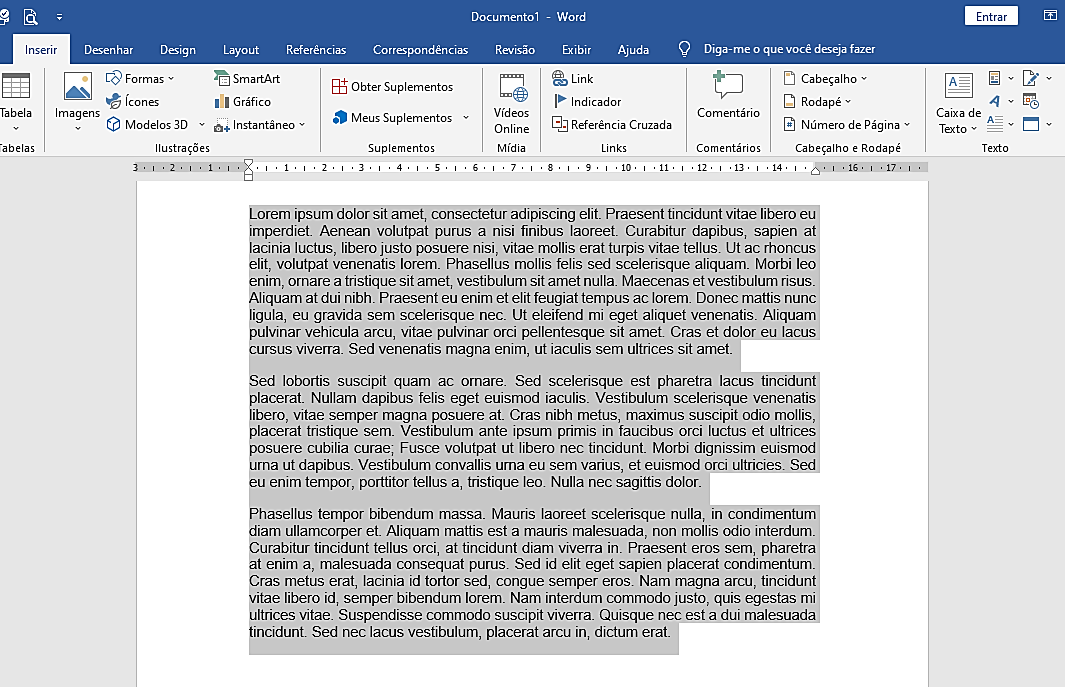Screen dimensions: 1065x687
Task: Click the Object insert icon in Texto group
Action: point(1031,124)
